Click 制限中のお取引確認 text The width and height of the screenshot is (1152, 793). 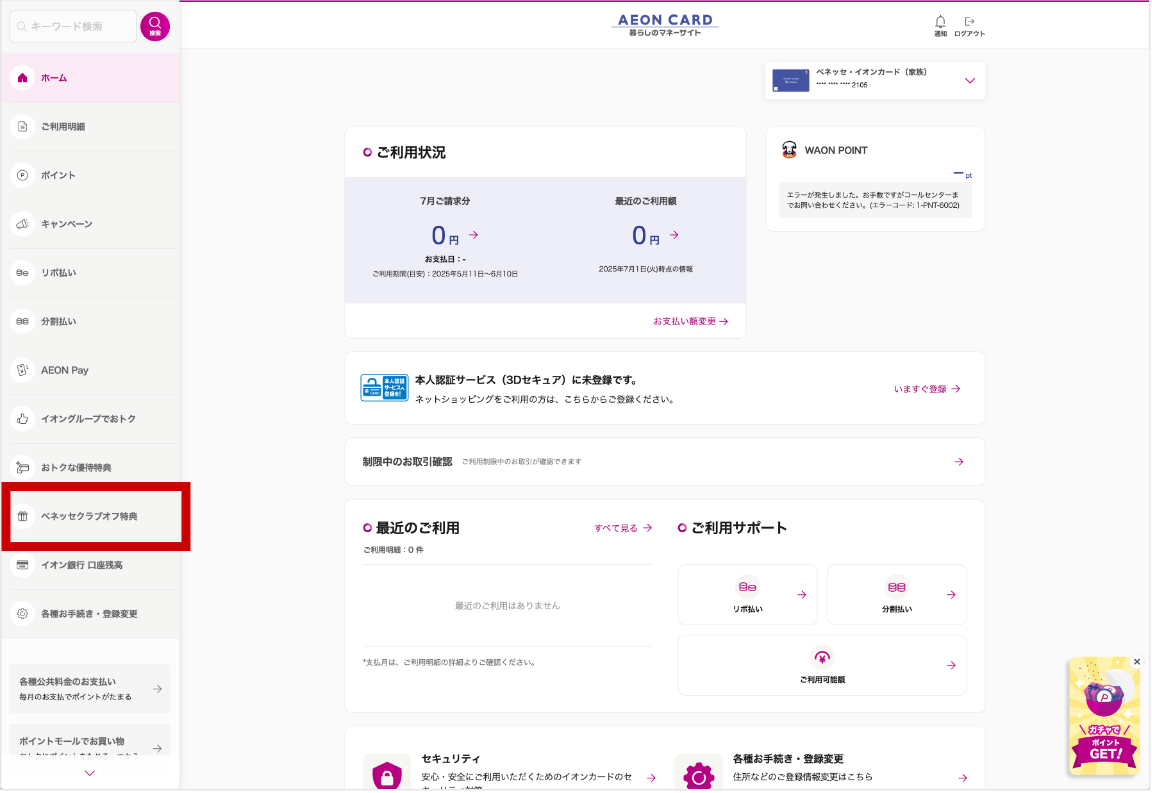coord(407,462)
